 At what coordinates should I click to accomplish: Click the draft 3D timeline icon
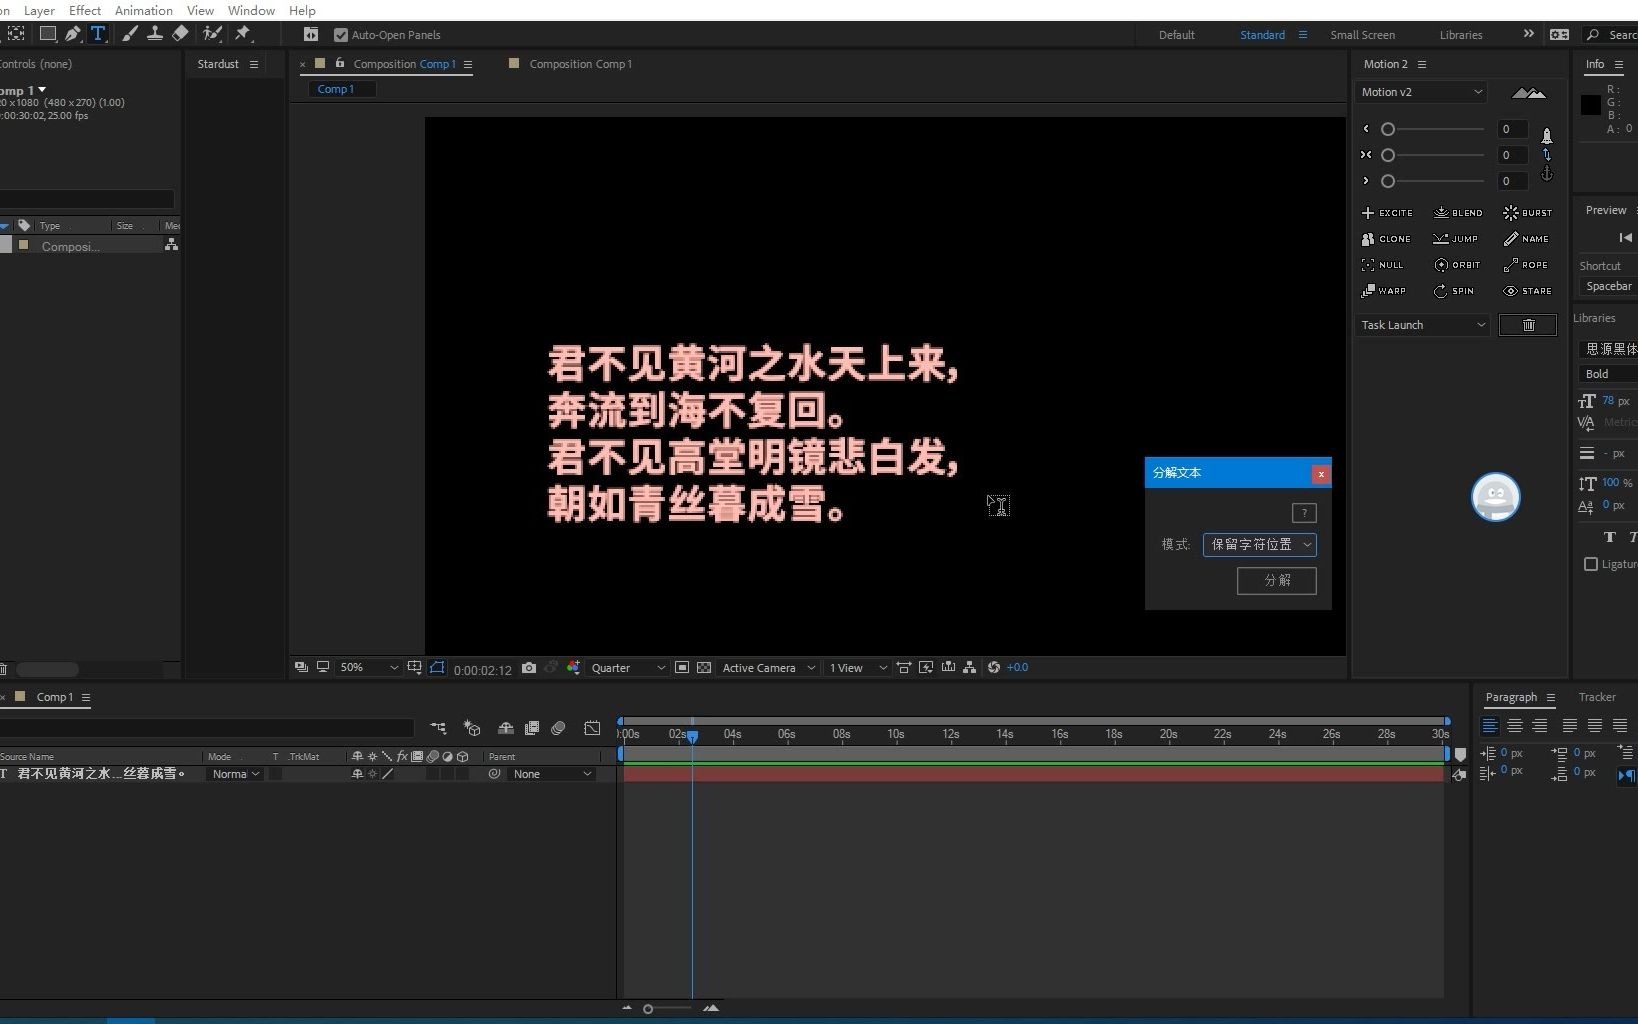tap(472, 728)
